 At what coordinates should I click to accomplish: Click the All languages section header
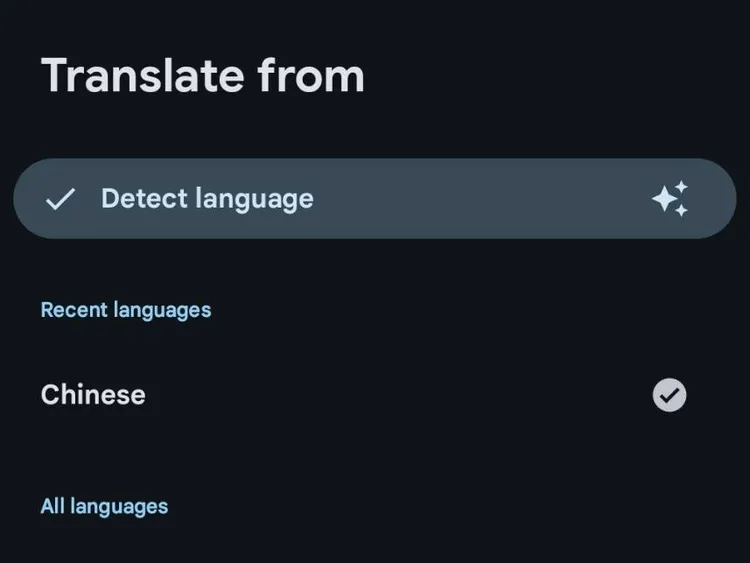point(104,506)
